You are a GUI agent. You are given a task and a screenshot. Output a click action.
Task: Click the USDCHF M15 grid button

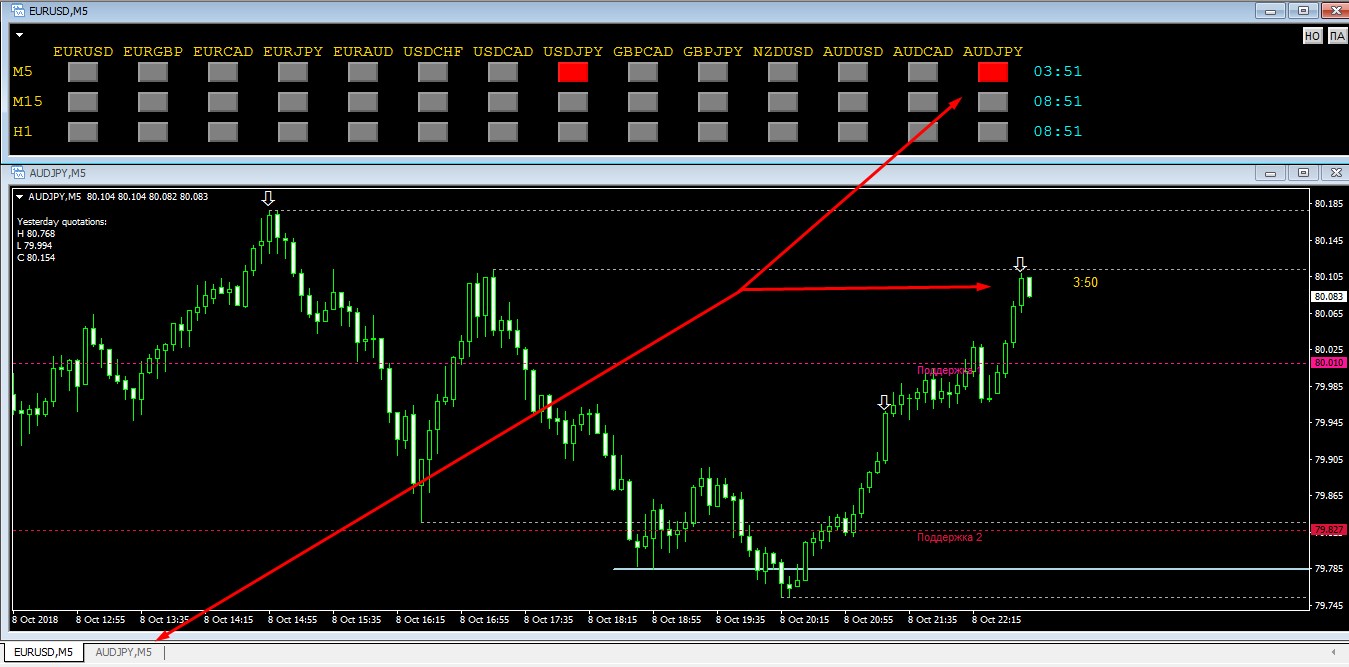[x=433, y=102]
